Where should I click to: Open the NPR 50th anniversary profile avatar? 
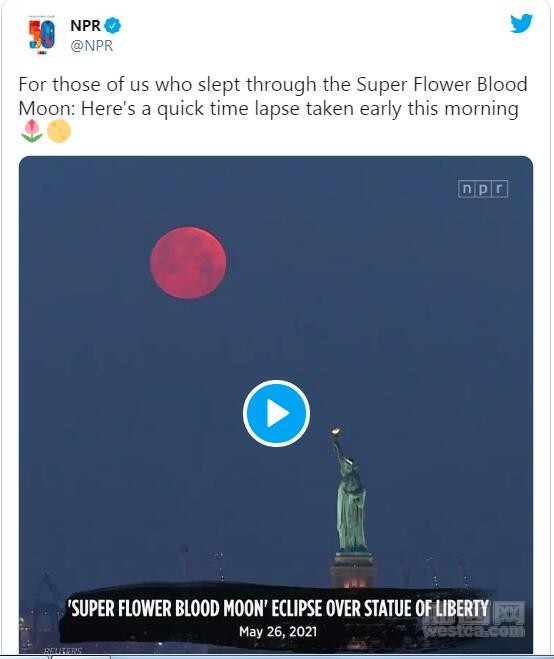click(x=42, y=35)
